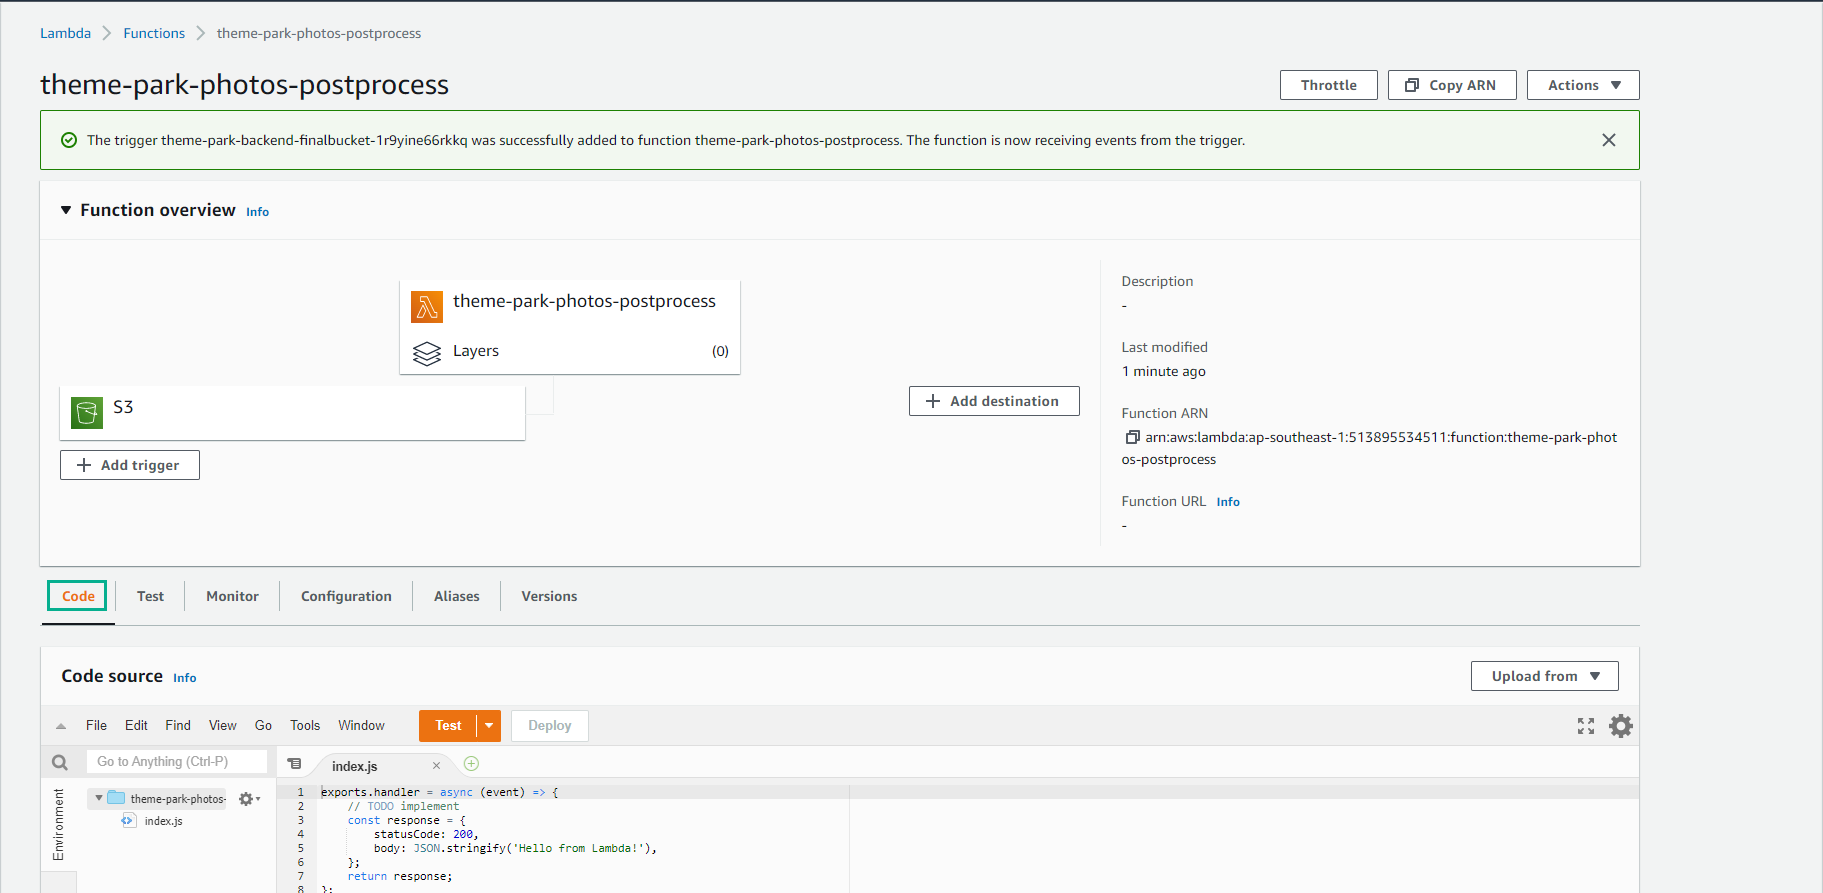The width and height of the screenshot is (1823, 893).
Task: Go to Functions breadcrumb link
Action: coord(154,33)
